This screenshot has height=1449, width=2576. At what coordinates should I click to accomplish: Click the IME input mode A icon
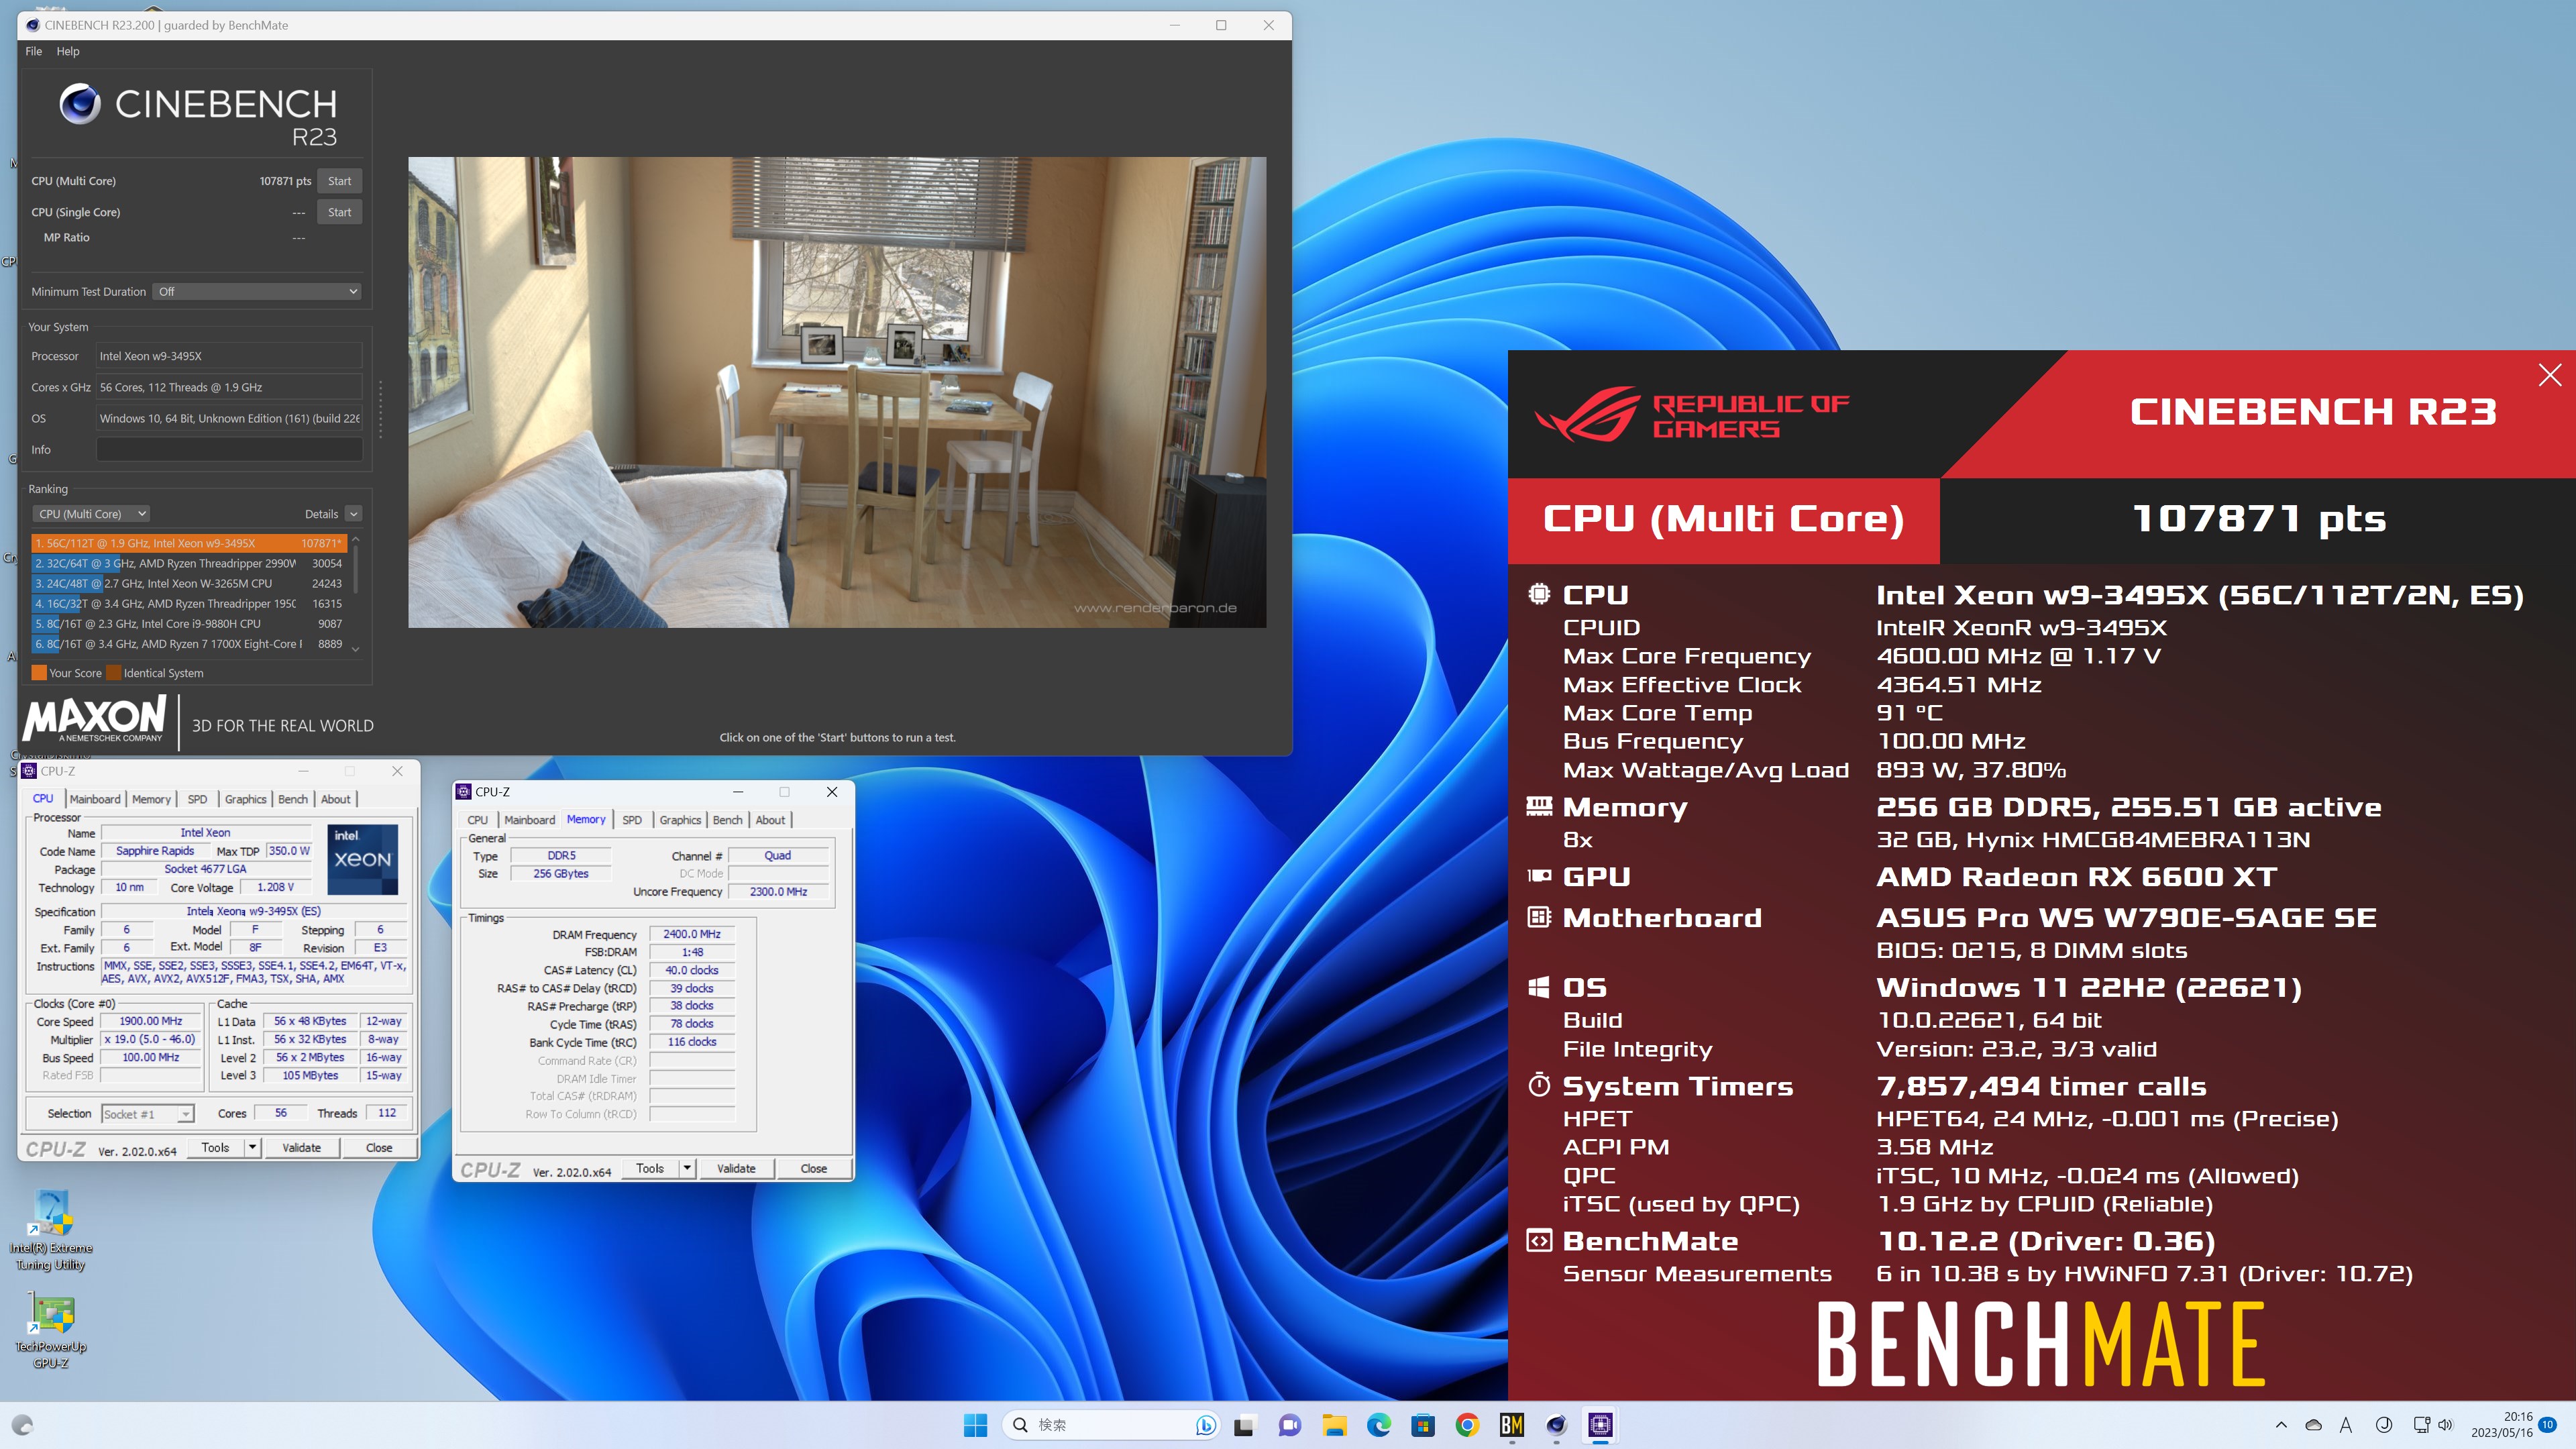(x=2346, y=1425)
